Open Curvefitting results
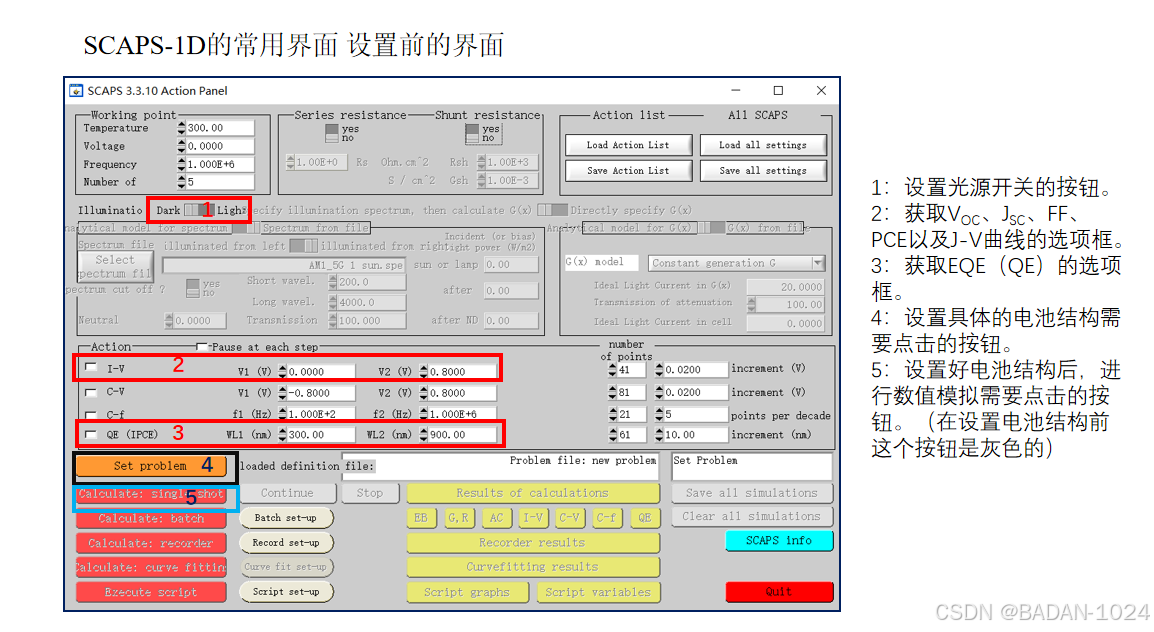The height and width of the screenshot is (632, 1154). (532, 567)
